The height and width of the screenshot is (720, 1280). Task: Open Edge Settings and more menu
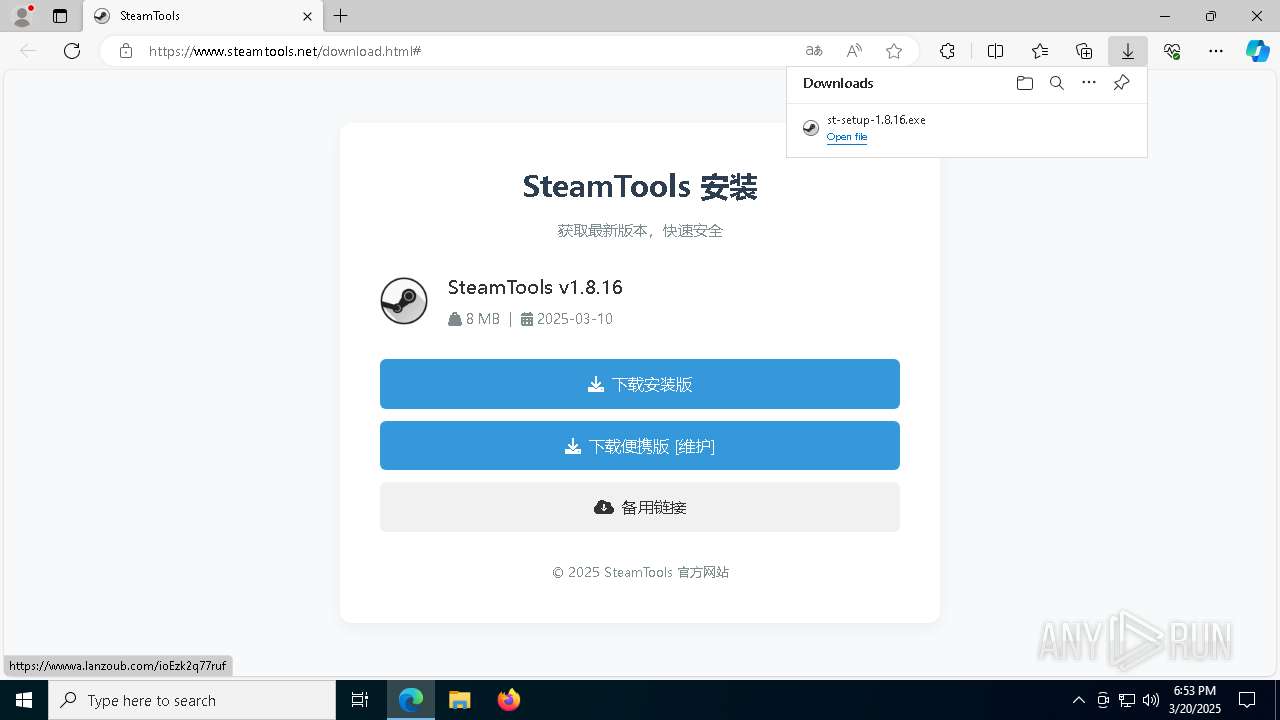[x=1216, y=51]
